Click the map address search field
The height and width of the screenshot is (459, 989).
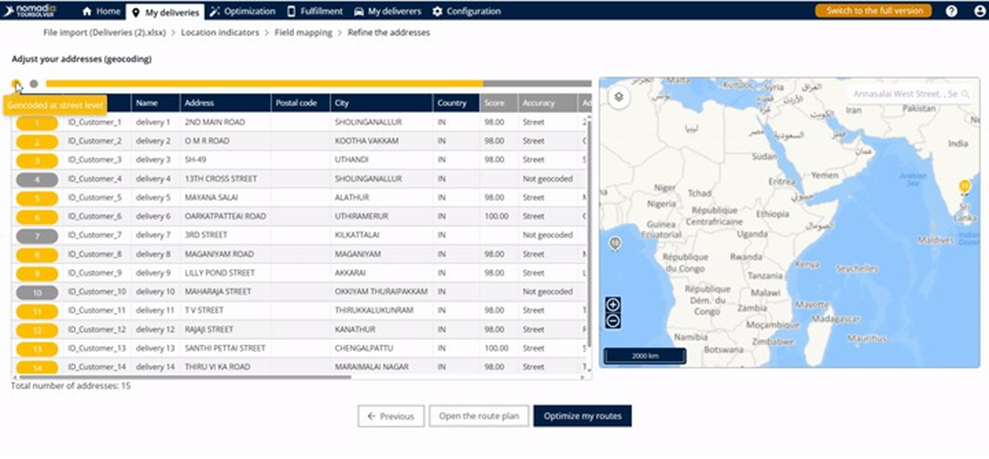tap(907, 93)
